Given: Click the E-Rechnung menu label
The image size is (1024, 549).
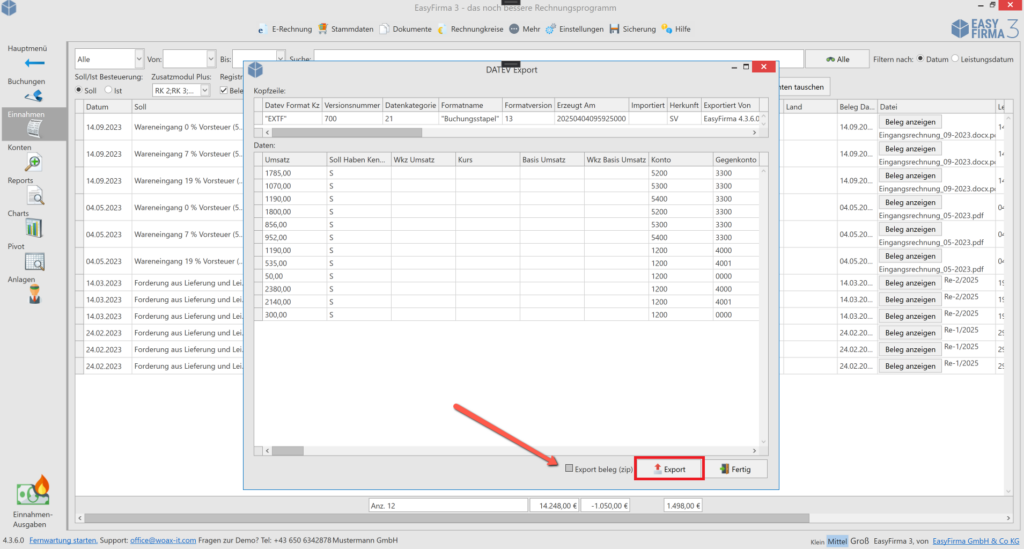Looking at the screenshot, I should 292,29.
